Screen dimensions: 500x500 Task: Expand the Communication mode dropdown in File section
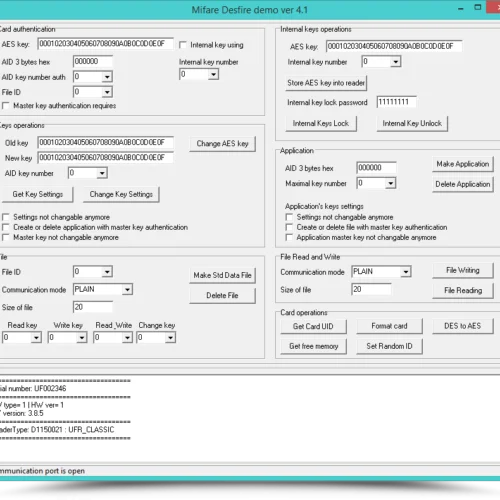click(103, 289)
